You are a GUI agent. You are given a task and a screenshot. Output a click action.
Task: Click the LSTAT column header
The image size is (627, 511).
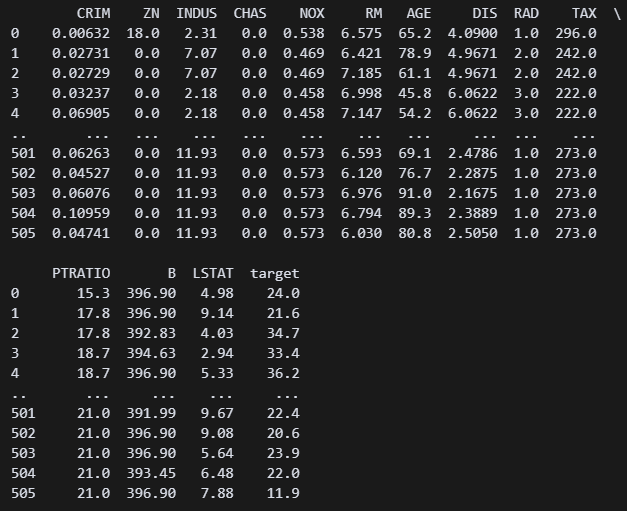[x=213, y=273]
